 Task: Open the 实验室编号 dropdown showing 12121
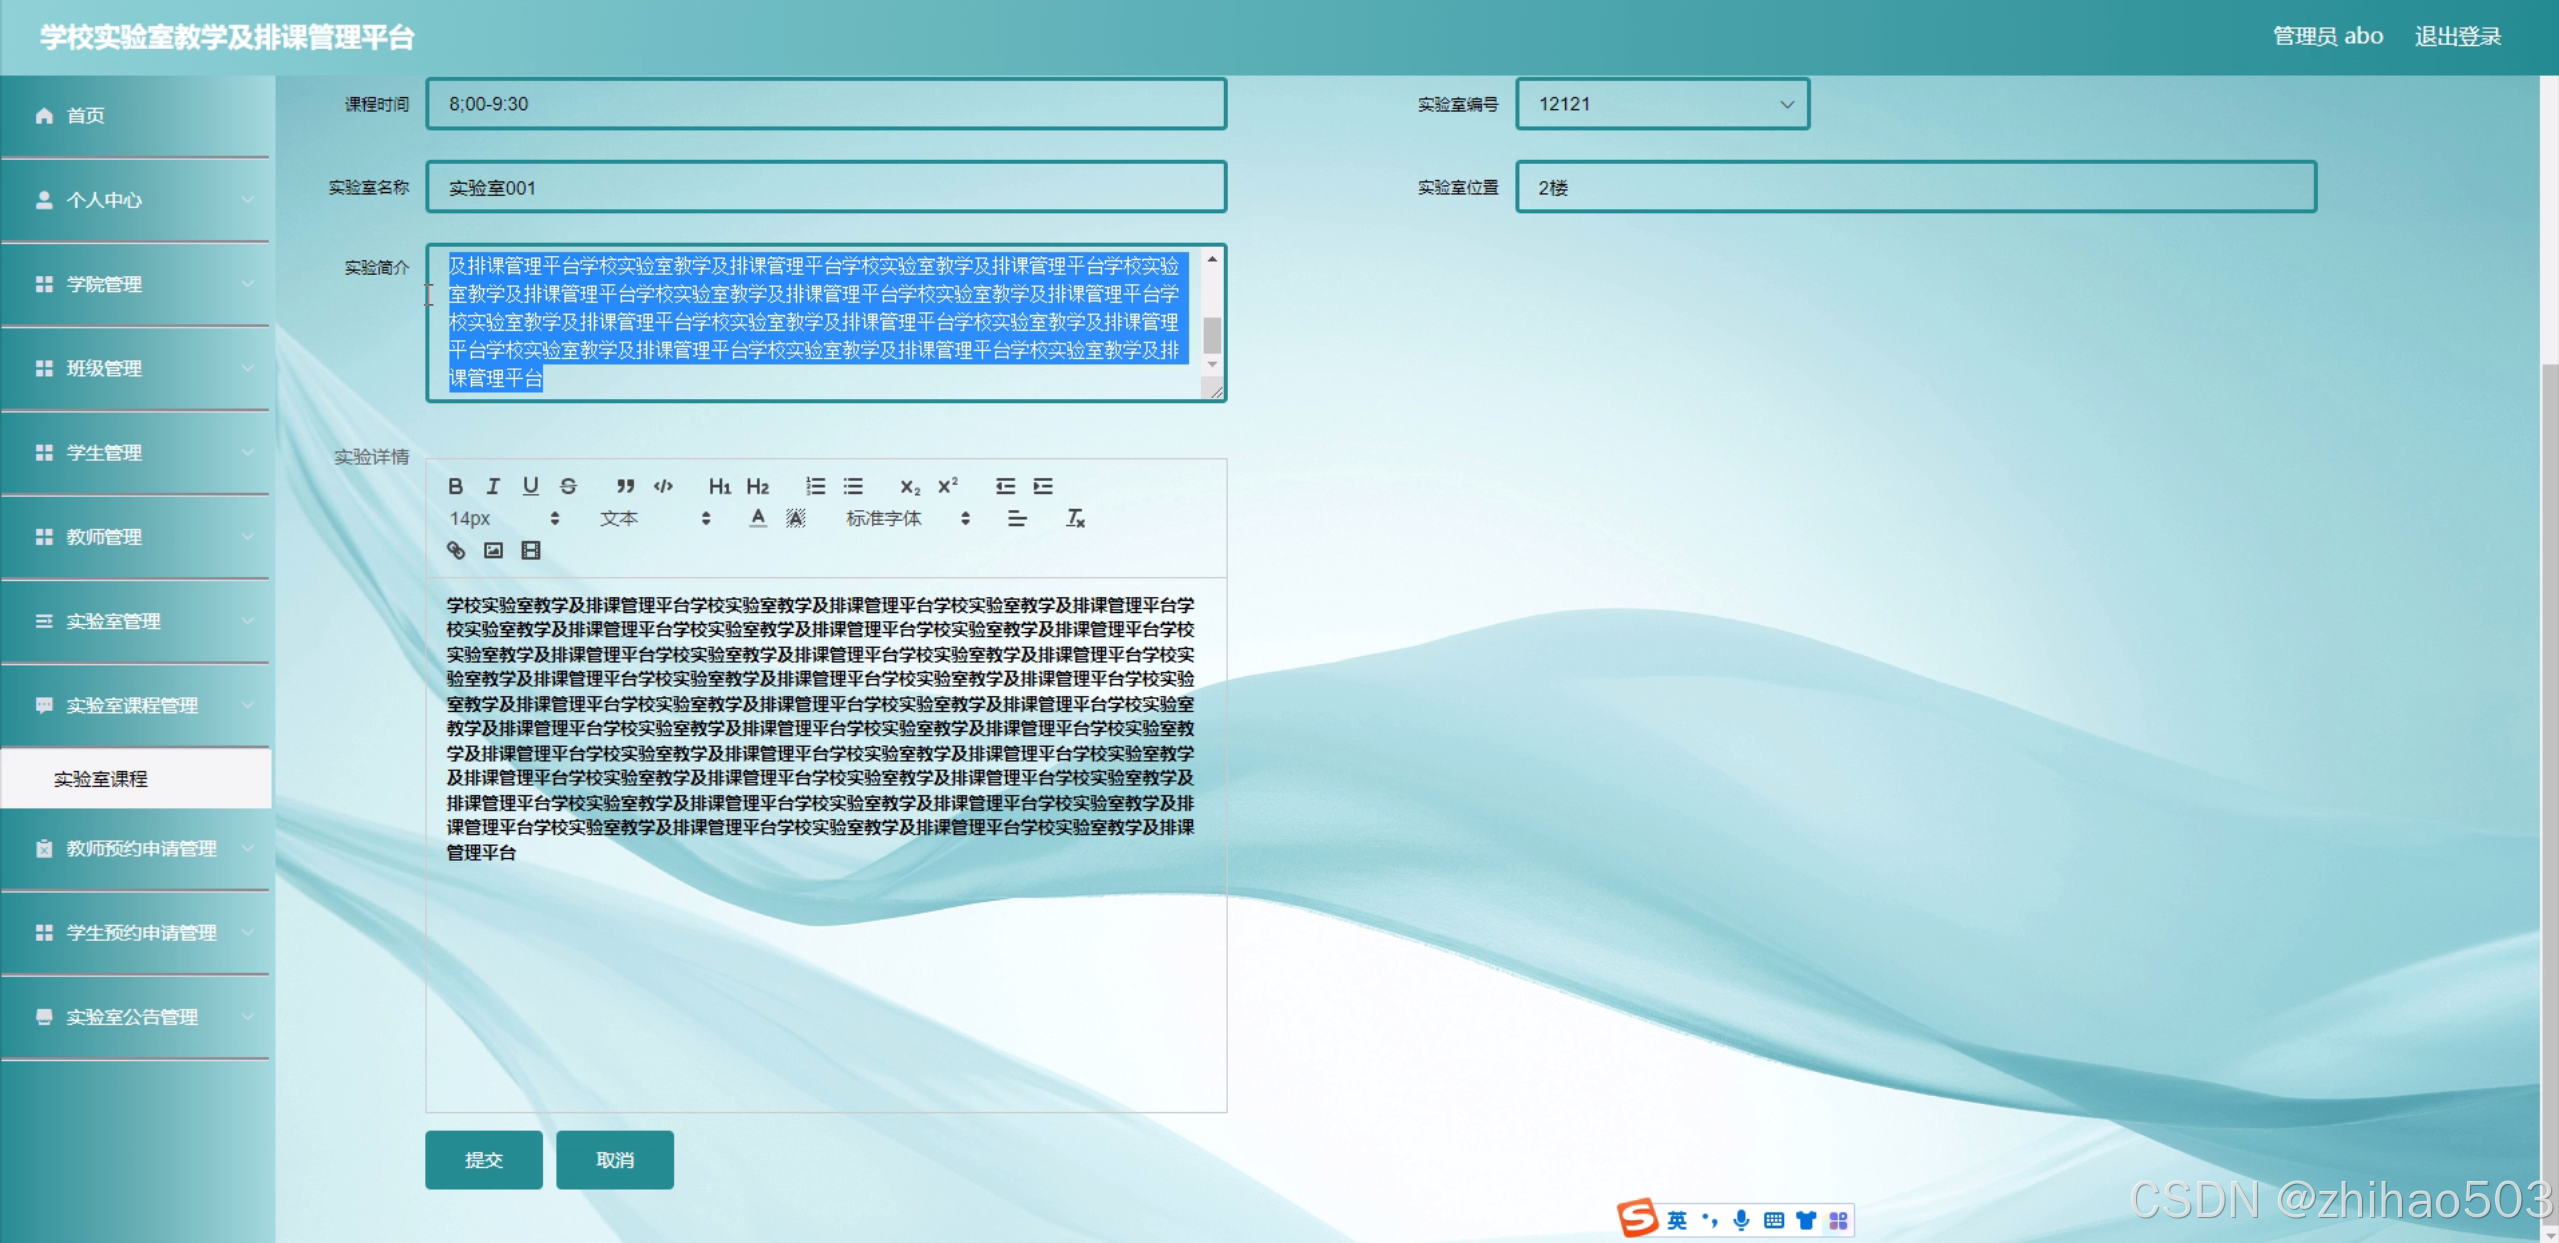[x=1662, y=104]
